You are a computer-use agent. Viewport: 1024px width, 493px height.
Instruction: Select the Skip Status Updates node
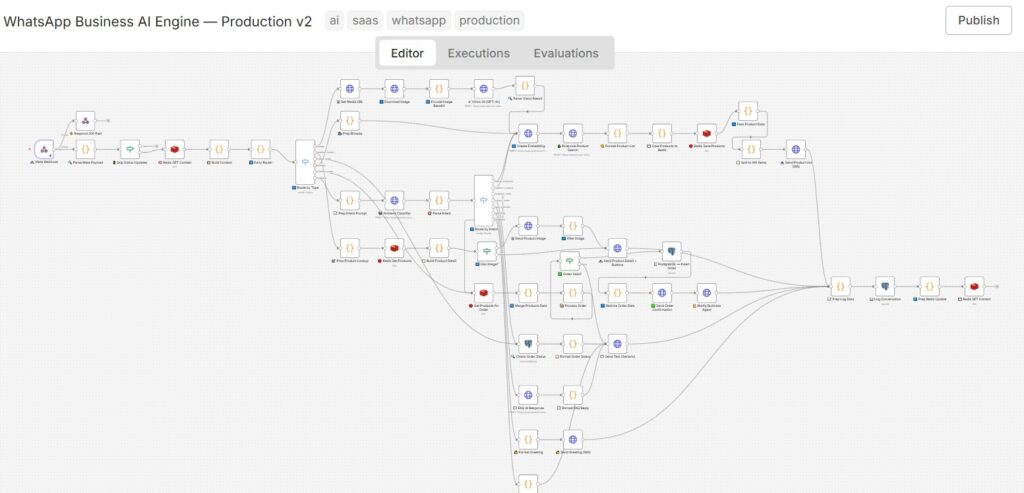coord(130,149)
